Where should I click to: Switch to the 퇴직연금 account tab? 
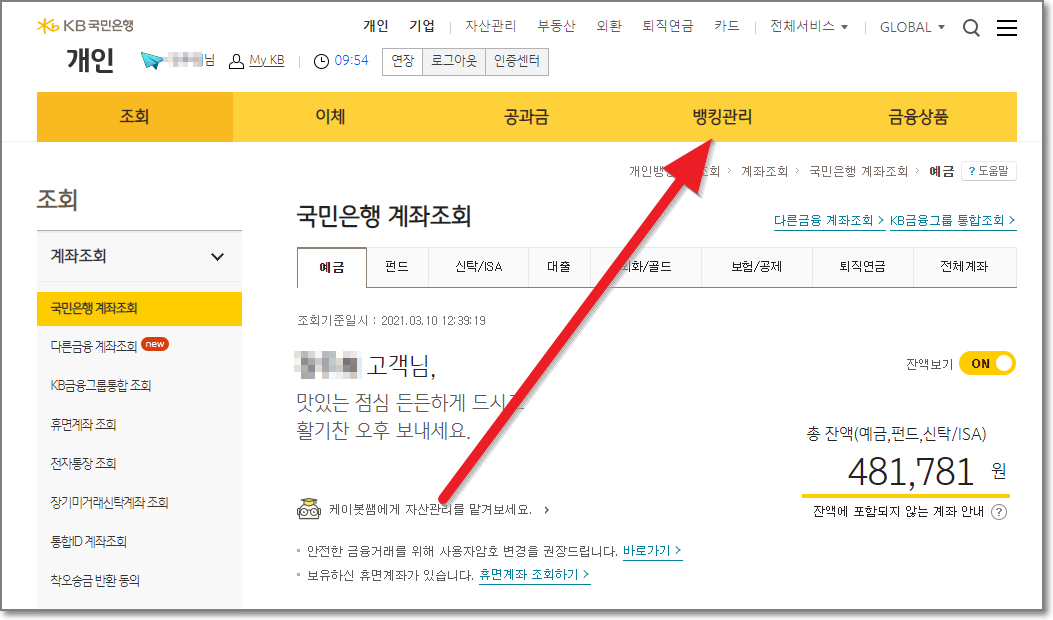pos(862,267)
